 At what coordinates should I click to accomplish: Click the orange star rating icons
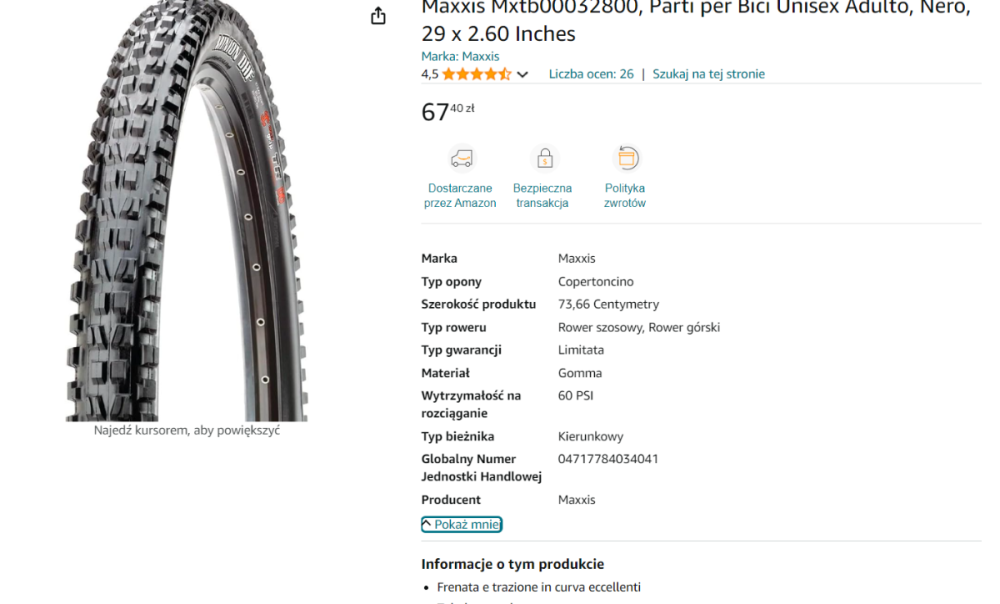point(476,74)
